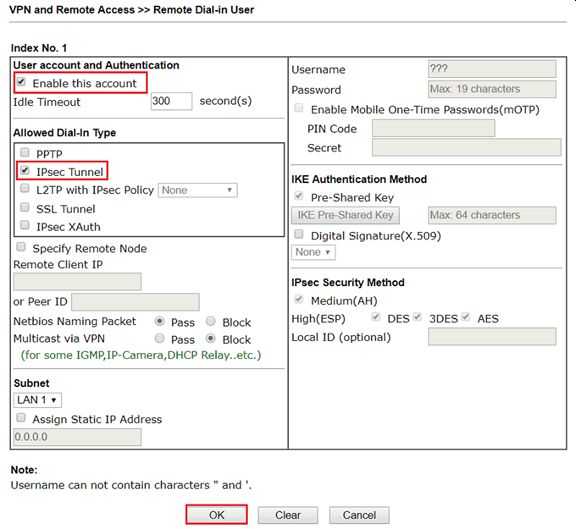Click the IKE Pre-Shared Key button
The image size is (576, 529).
(x=345, y=215)
